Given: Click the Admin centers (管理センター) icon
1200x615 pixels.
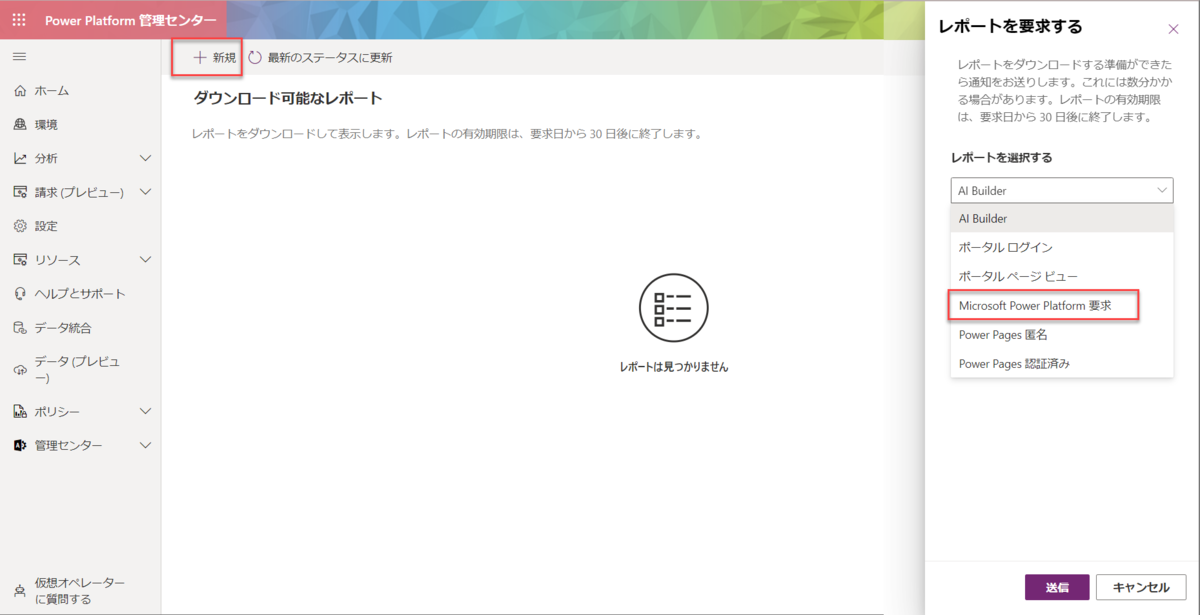Looking at the screenshot, I should (20, 446).
